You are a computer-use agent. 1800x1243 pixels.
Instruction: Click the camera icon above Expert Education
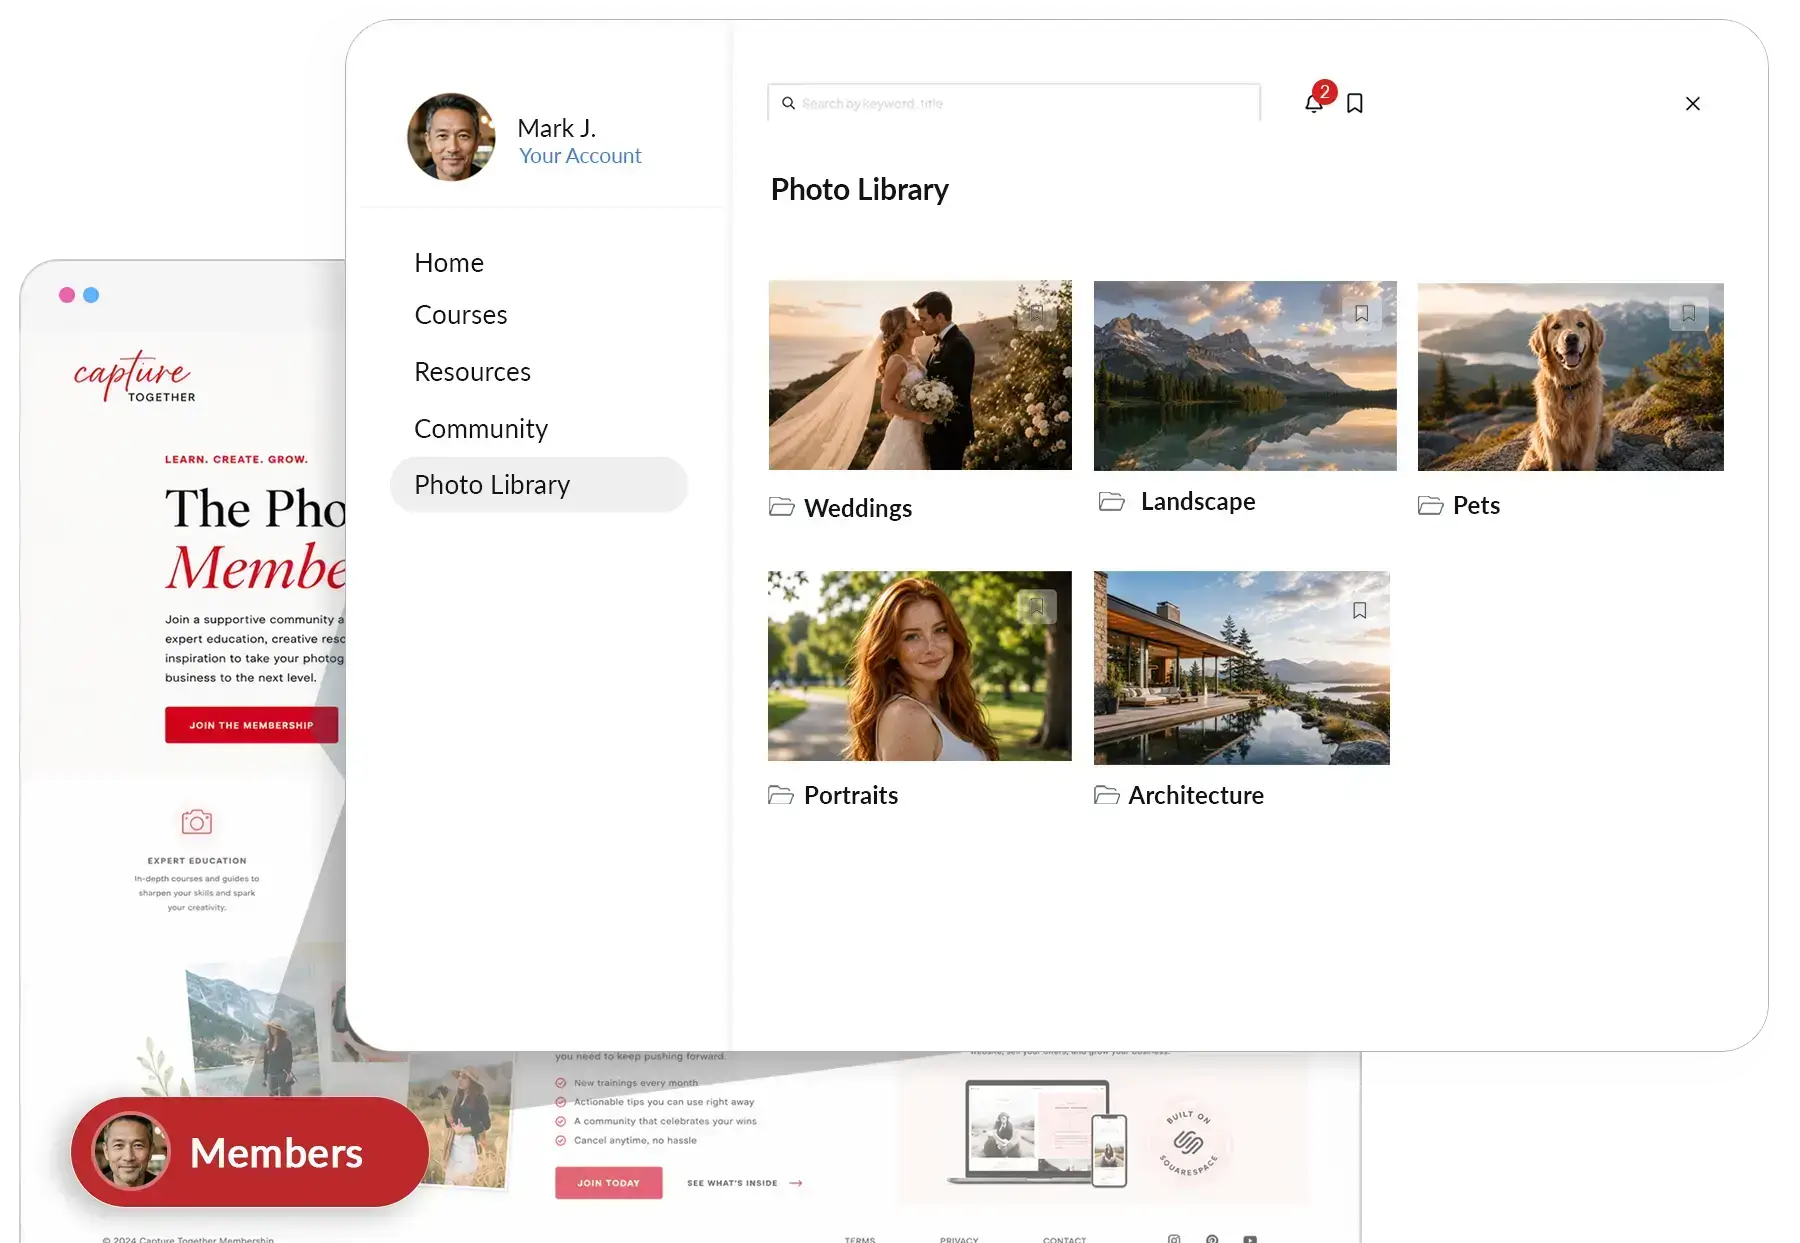[x=197, y=822]
